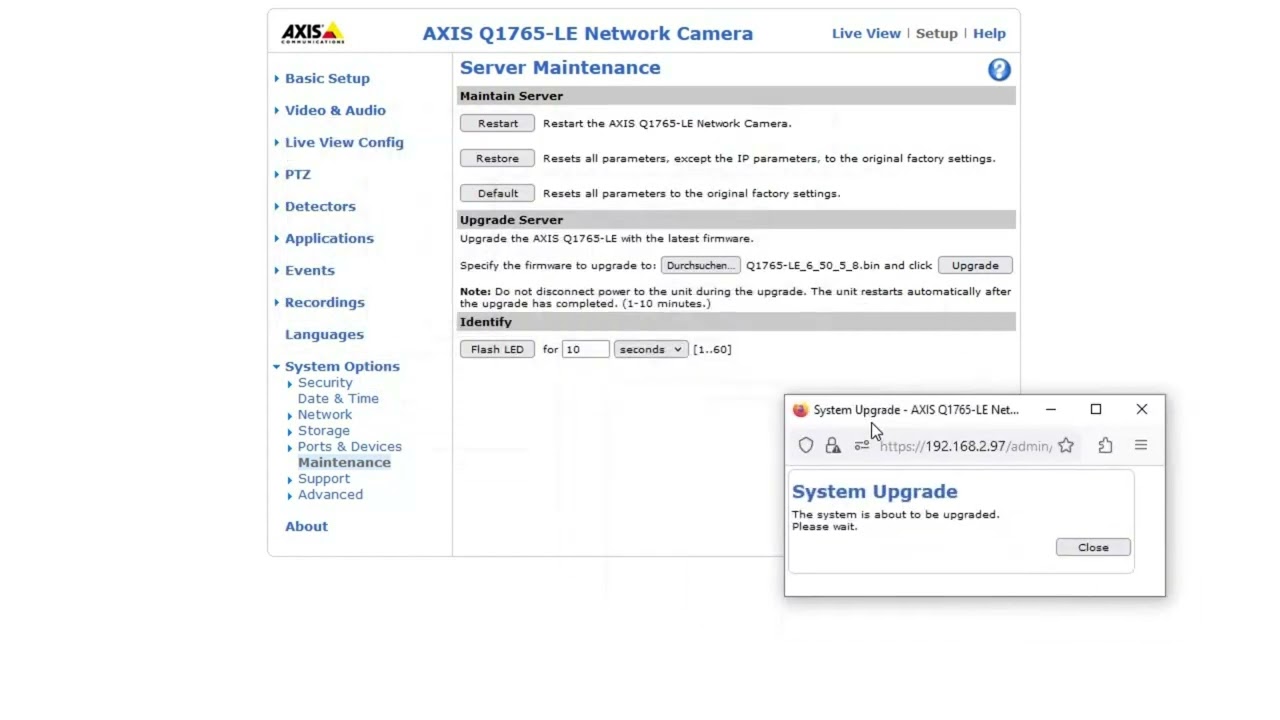This screenshot has width=1280, height=720.
Task: Open the Setup link in header
Action: [x=937, y=33]
